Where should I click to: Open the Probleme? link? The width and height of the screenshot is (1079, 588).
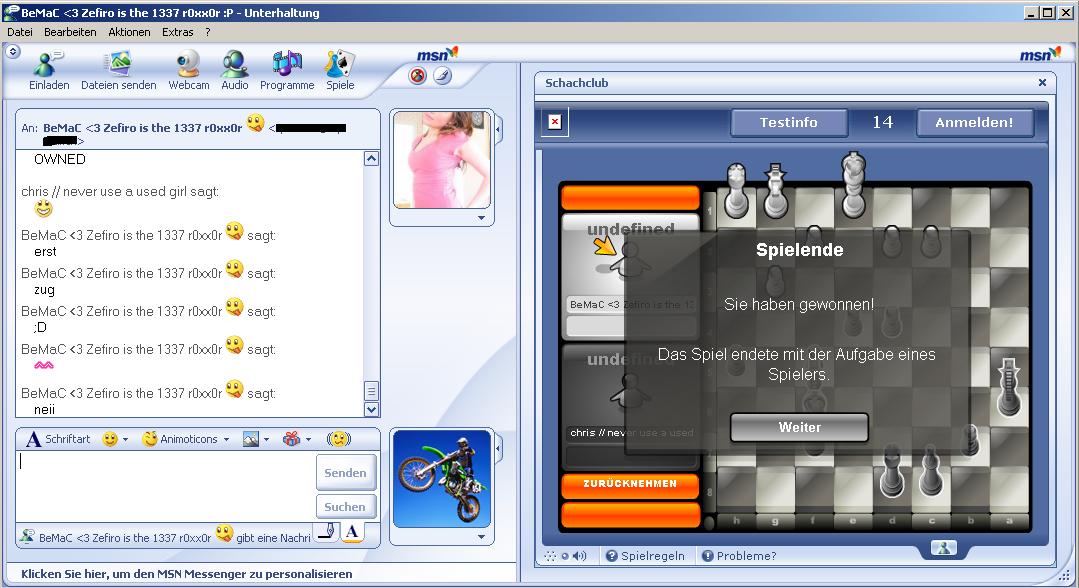[739, 556]
